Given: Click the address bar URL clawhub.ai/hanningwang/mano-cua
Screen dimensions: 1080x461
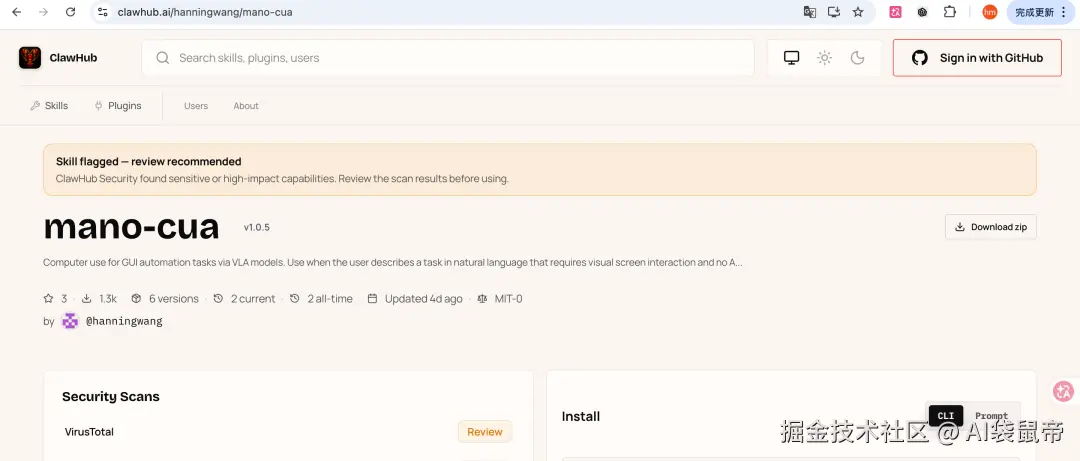Looking at the screenshot, I should [205, 12].
